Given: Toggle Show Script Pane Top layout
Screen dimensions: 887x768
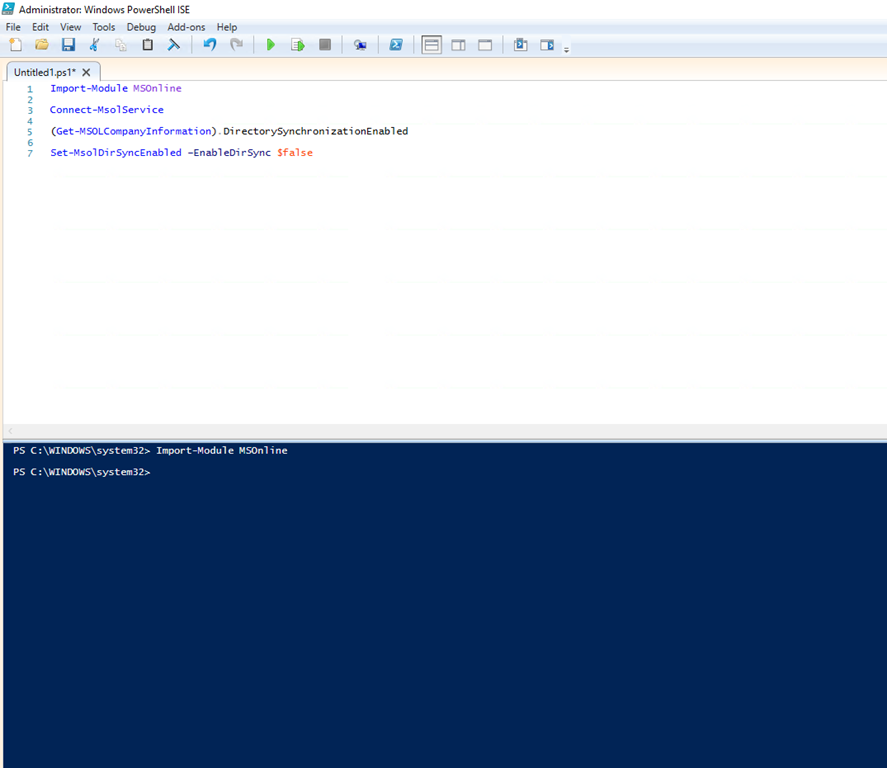Looking at the screenshot, I should click(431, 44).
